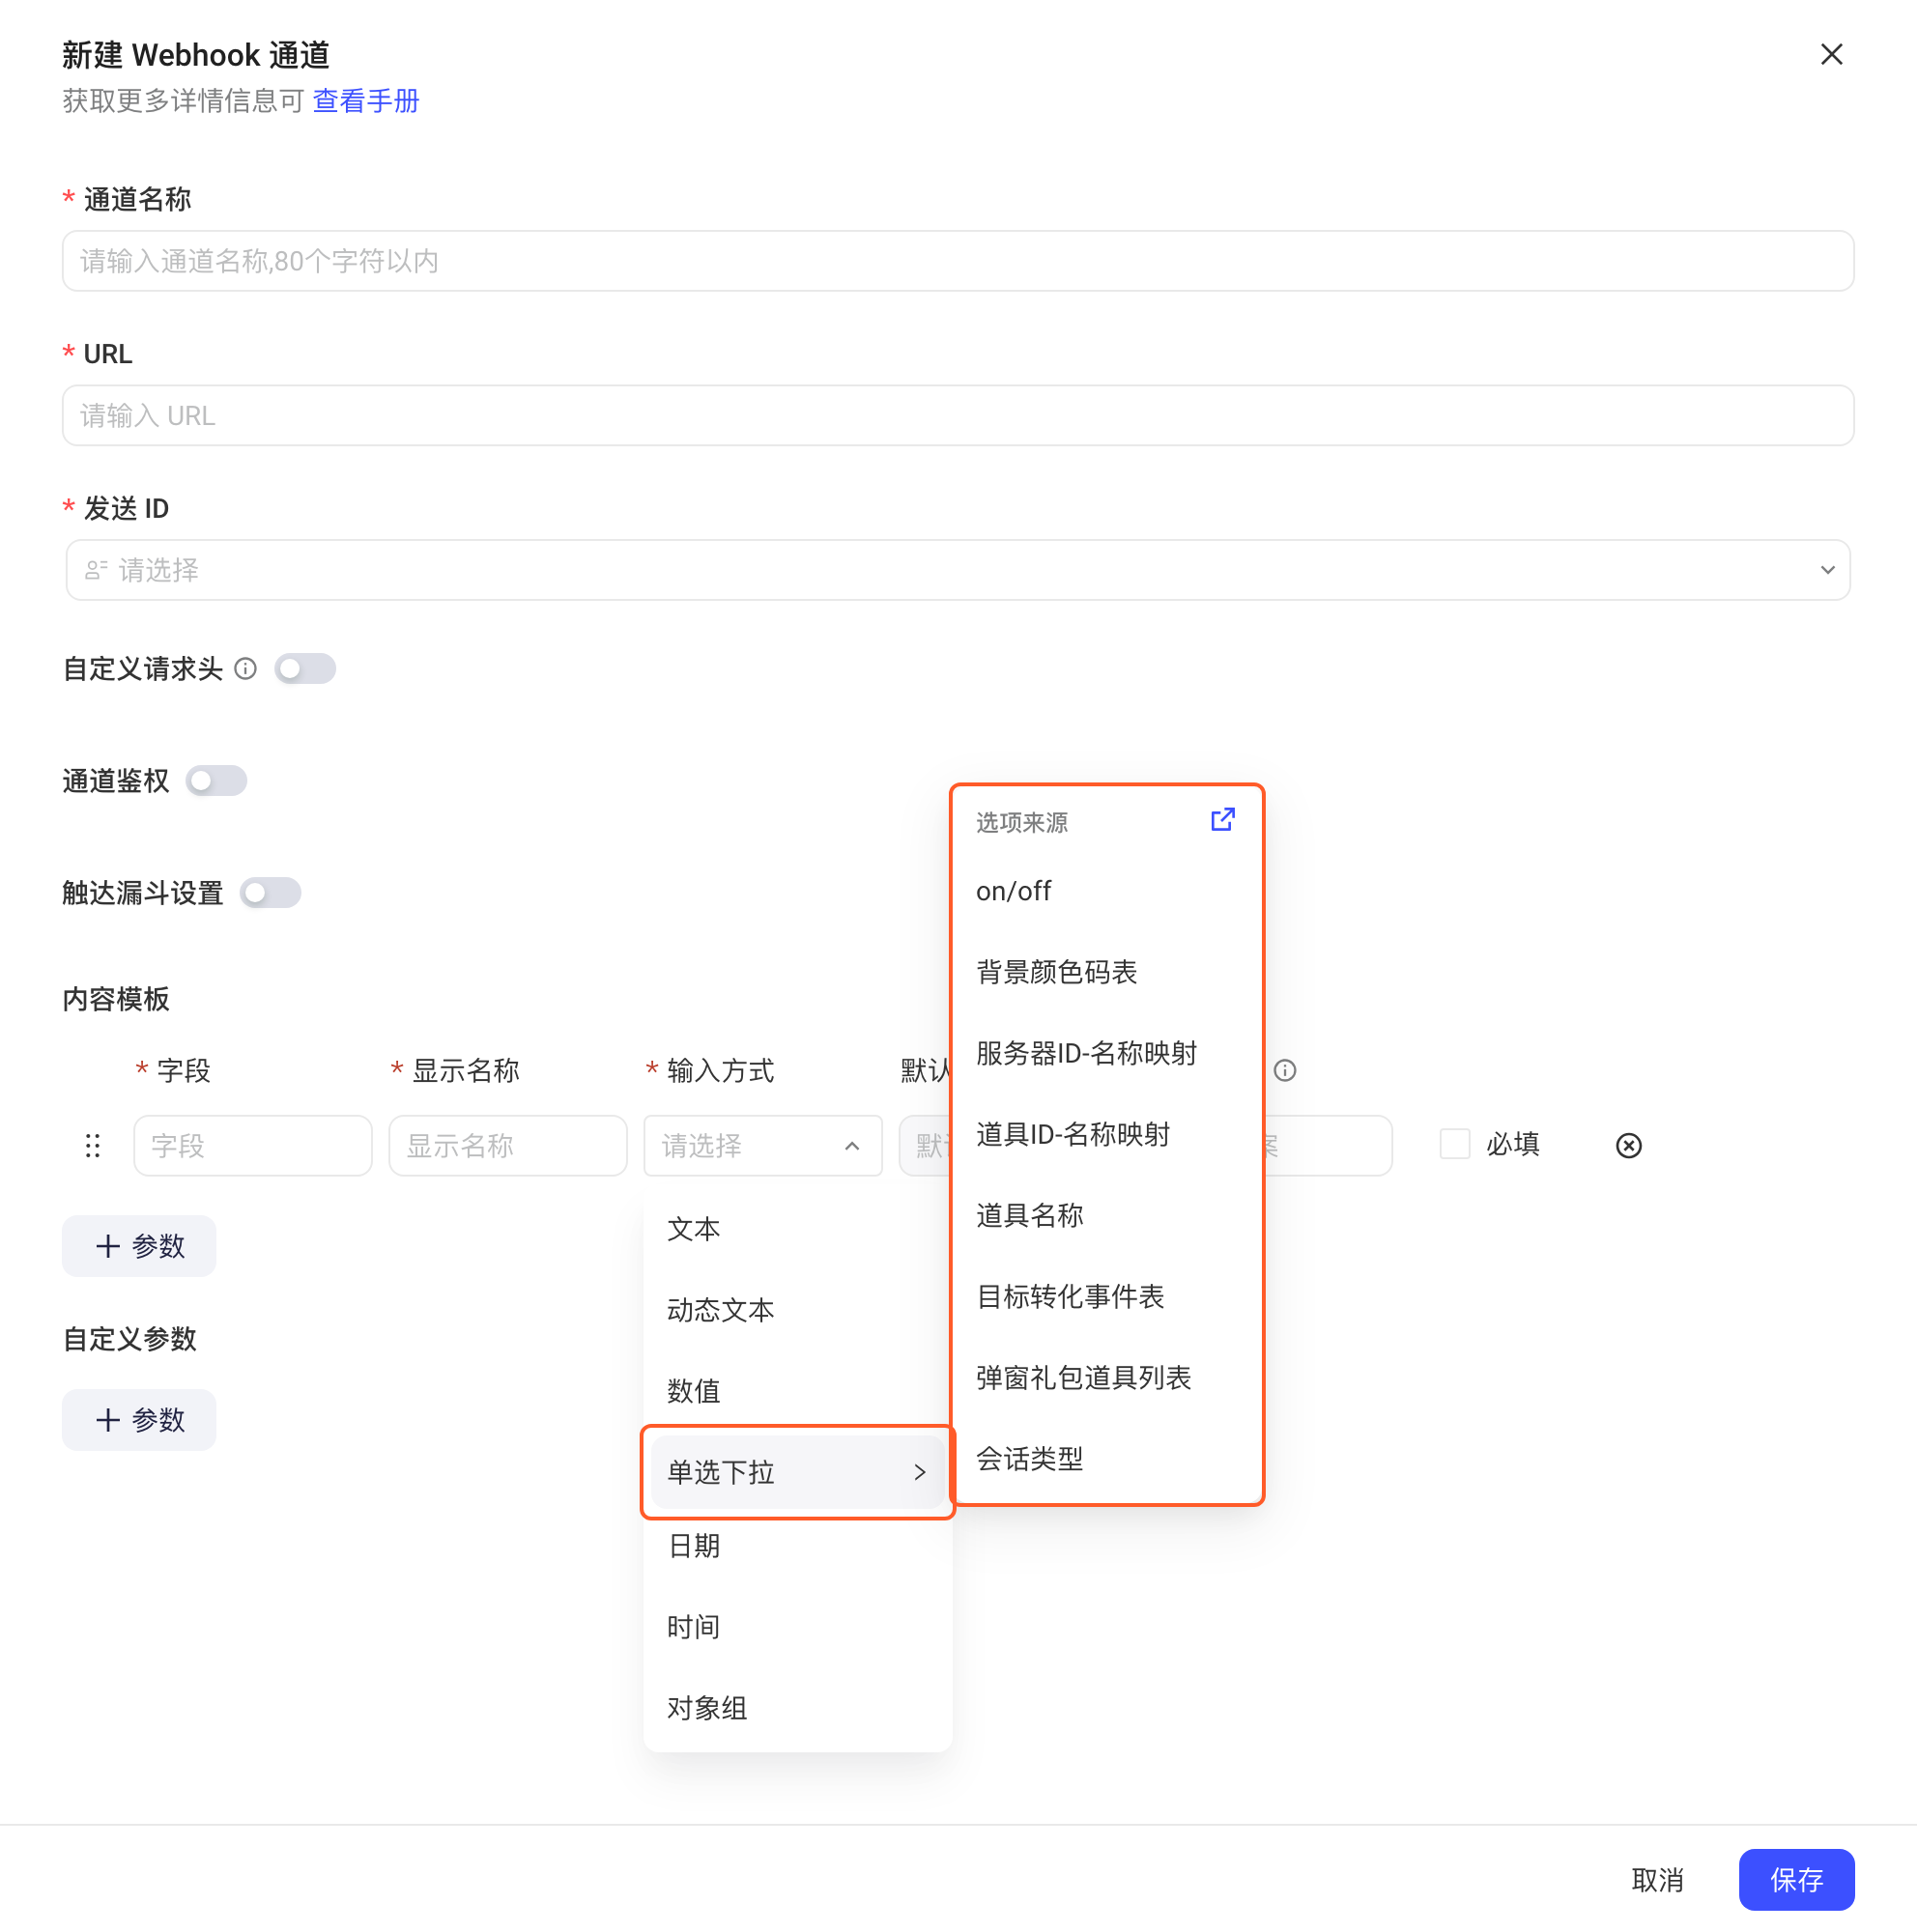
Task: Choose 数值 input type
Action: point(798,1391)
